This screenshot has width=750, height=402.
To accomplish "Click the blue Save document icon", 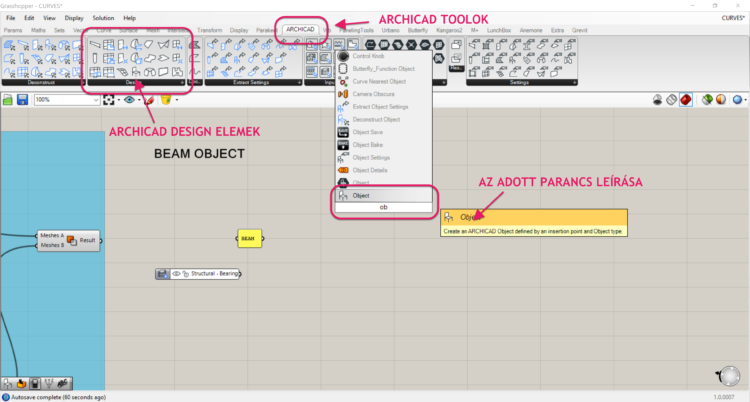I will click(23, 100).
